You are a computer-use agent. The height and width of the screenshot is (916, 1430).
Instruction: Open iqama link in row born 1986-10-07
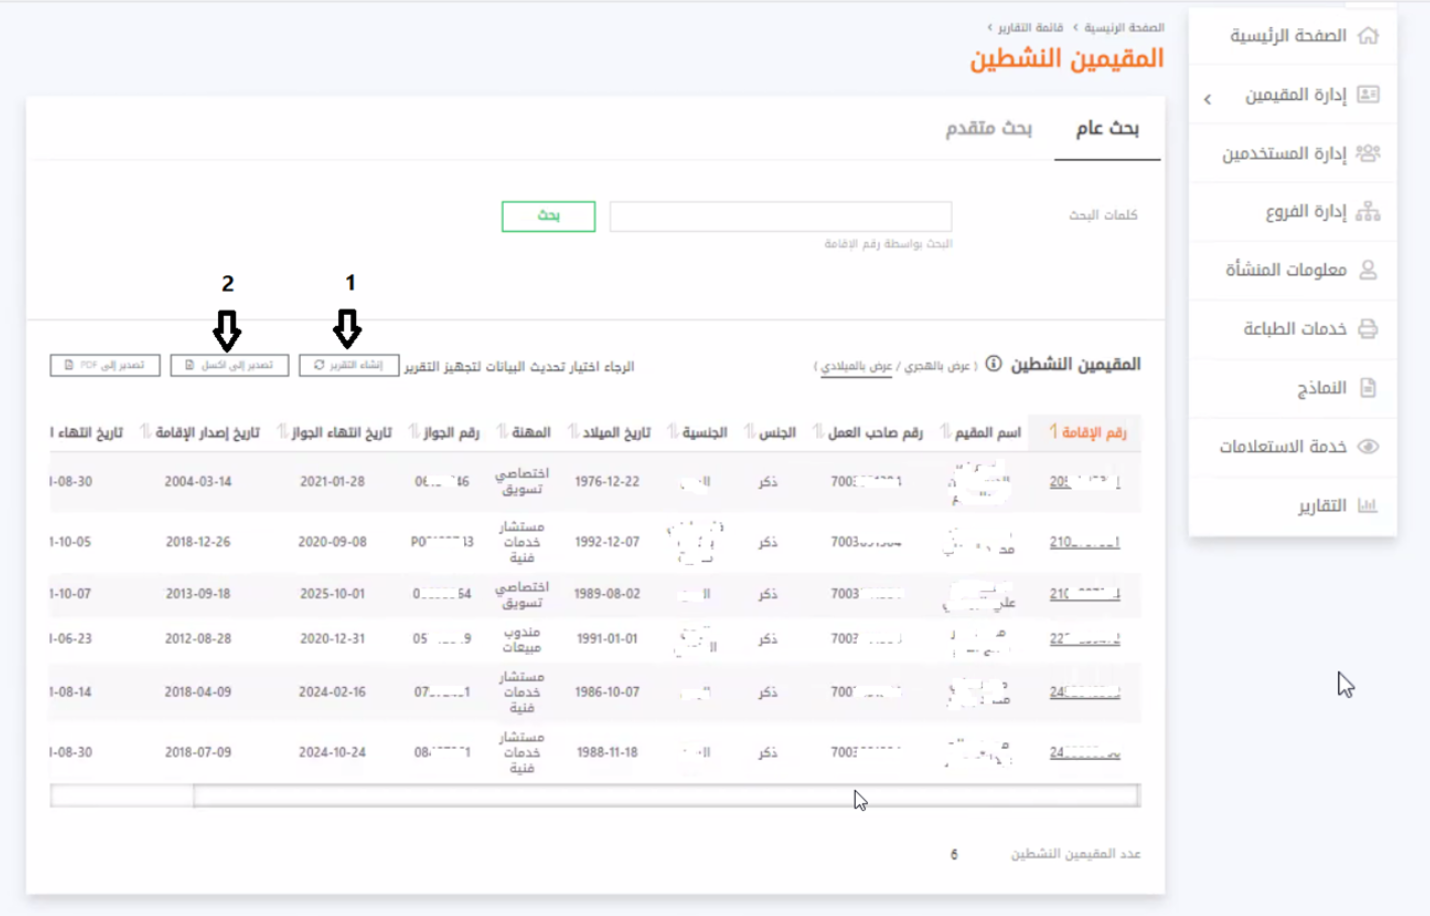pyautogui.click(x=1085, y=692)
